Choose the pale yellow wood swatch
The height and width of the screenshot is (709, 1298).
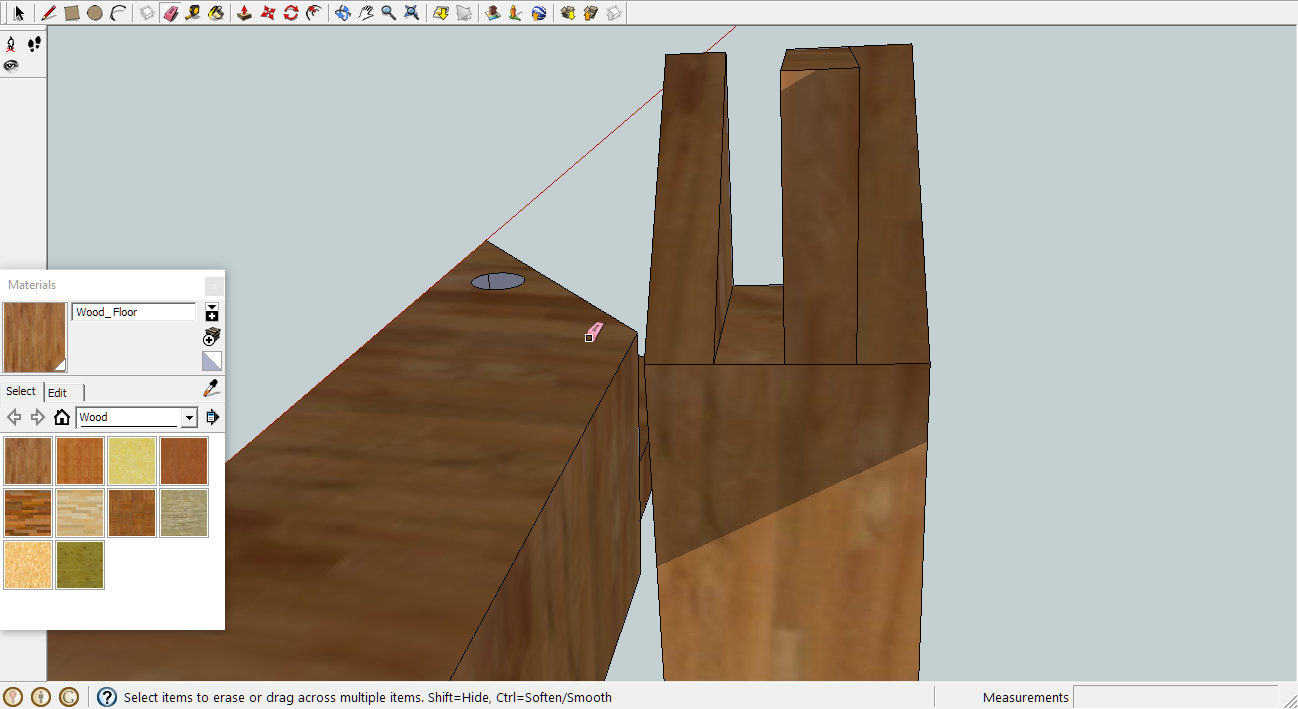(132, 461)
